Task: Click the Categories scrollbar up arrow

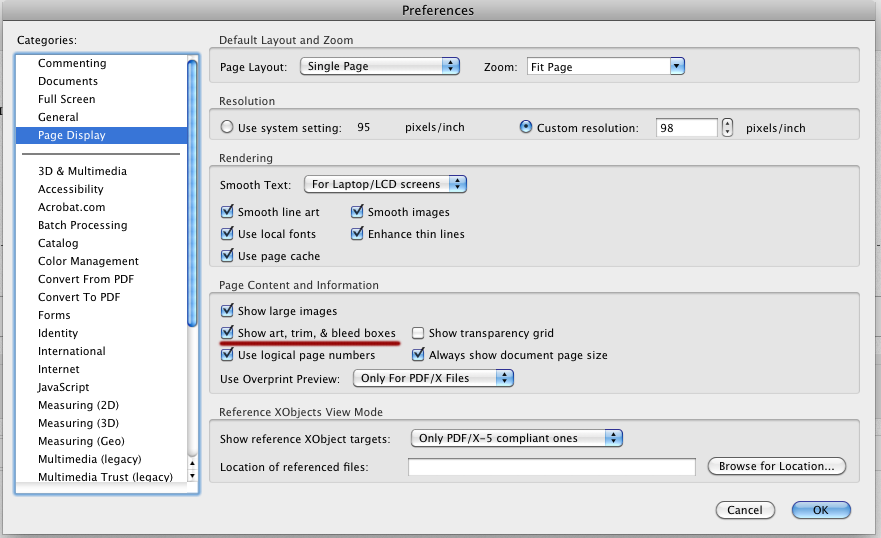Action: tap(192, 463)
